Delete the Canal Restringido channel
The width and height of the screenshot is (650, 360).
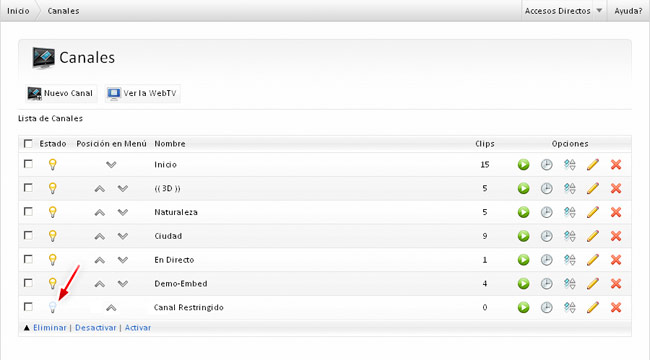[616, 307]
